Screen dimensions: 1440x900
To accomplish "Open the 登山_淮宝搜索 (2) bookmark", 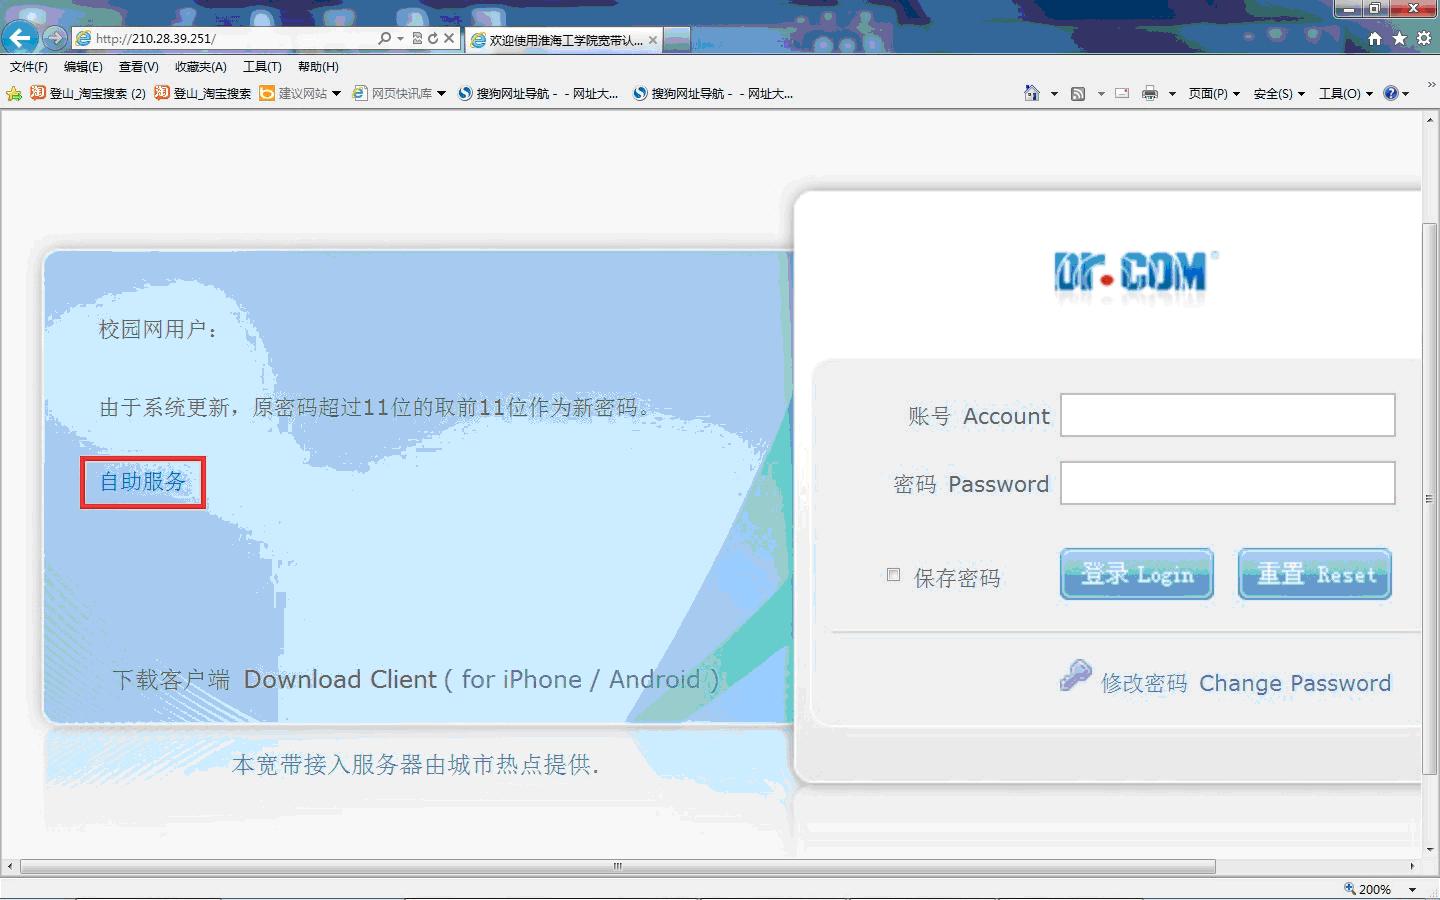I will point(88,93).
